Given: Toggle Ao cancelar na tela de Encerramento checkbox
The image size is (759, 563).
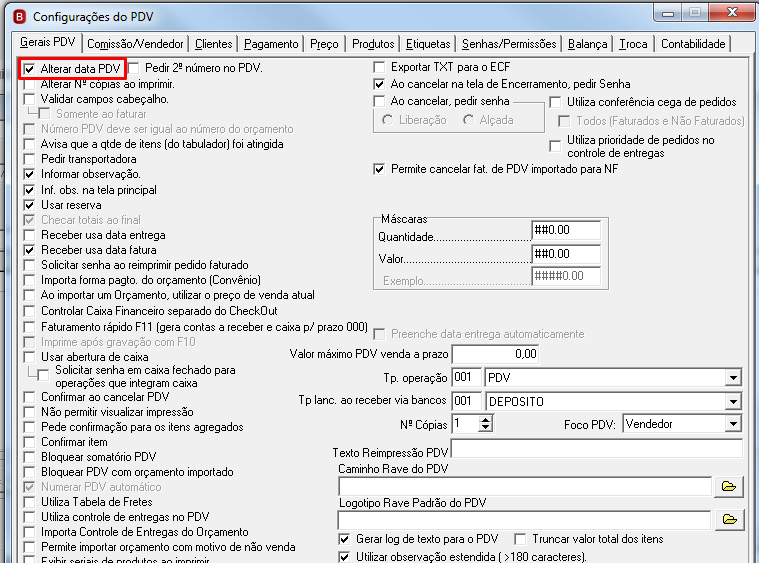Looking at the screenshot, I should tap(379, 84).
